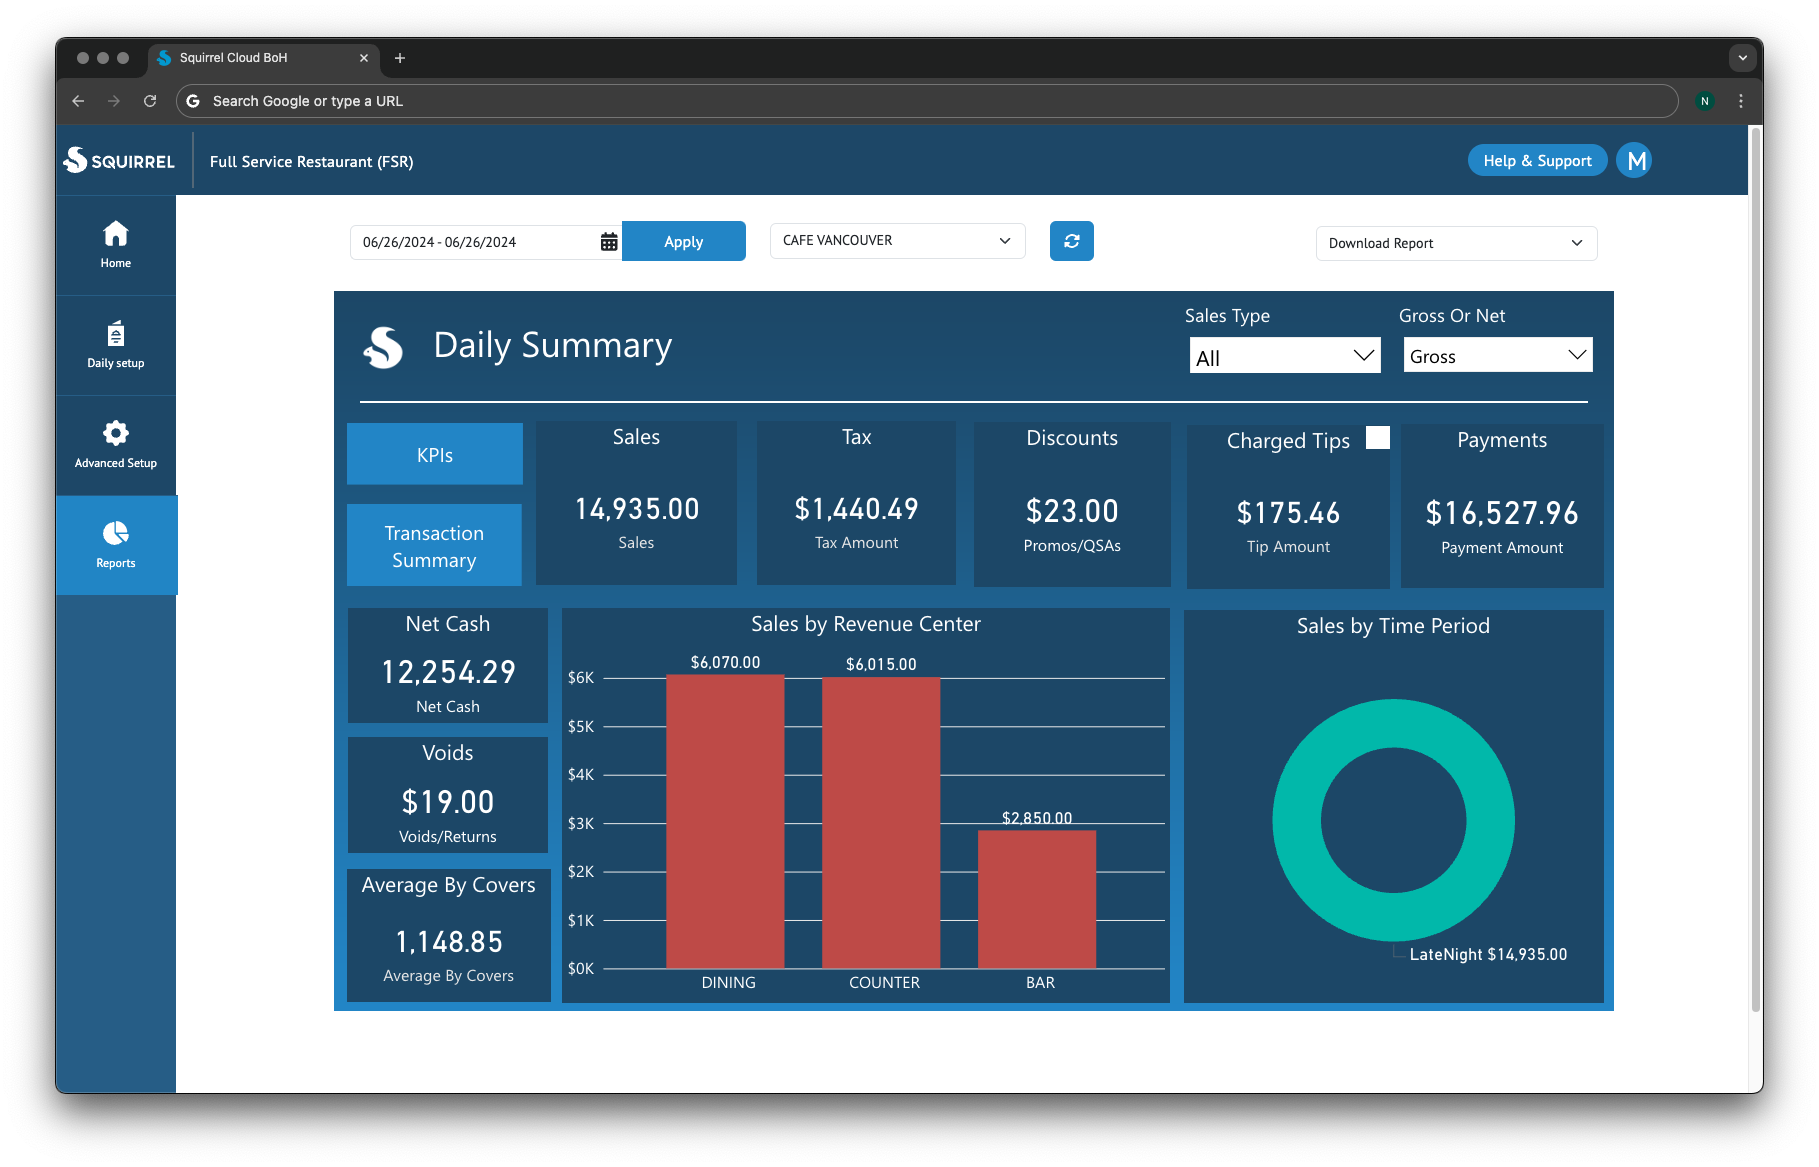Click the Apply button
Image resolution: width=1819 pixels, height=1167 pixels.
tap(683, 242)
